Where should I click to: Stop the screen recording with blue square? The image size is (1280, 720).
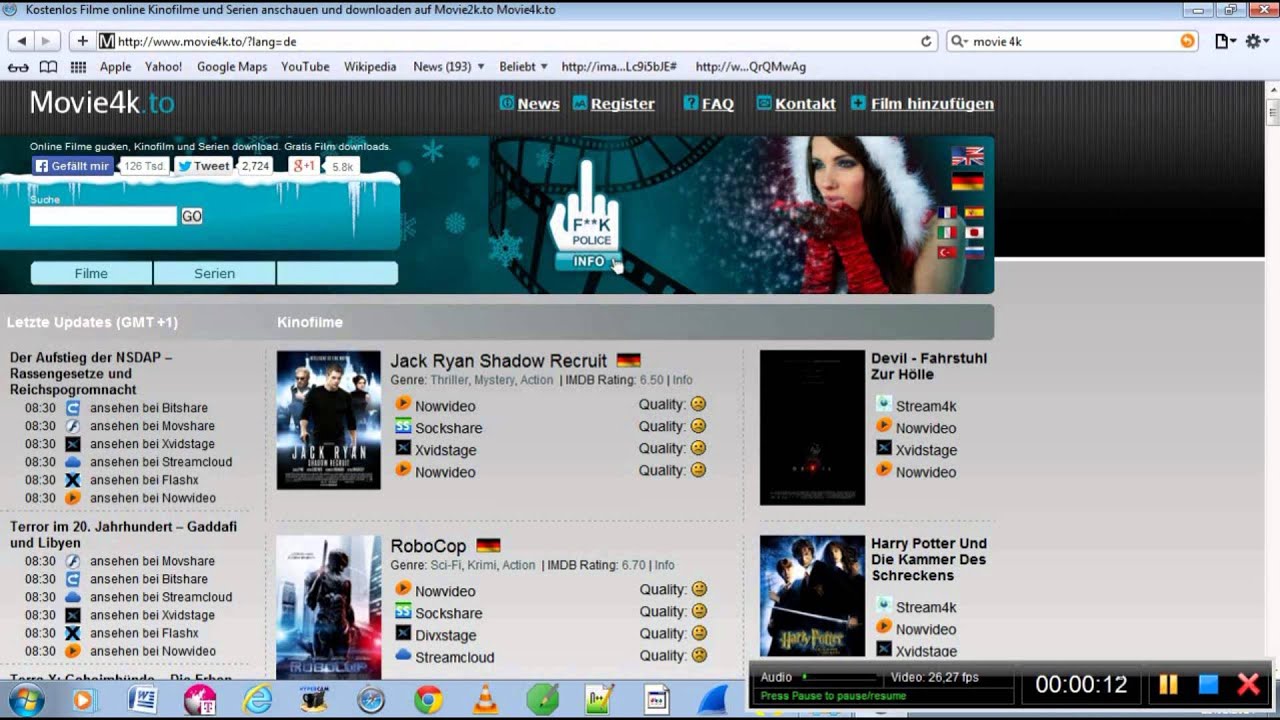point(1208,684)
